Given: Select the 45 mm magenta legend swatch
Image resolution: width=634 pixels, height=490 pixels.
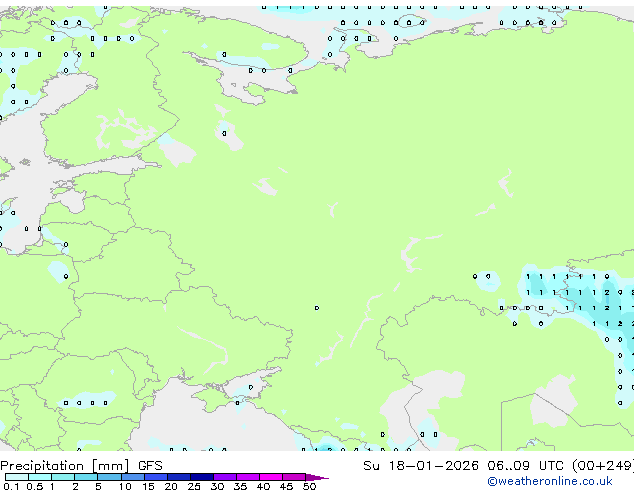Looking at the screenshot, I should pyautogui.click(x=295, y=477).
